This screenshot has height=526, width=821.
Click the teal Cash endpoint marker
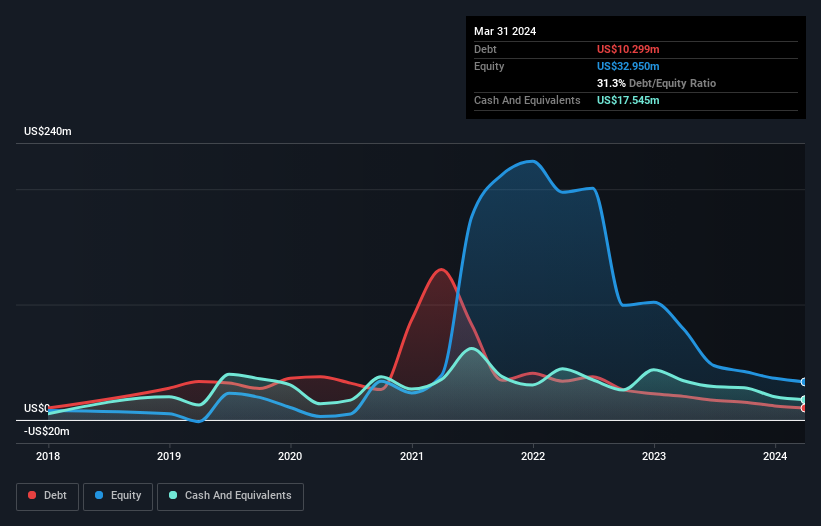pos(804,400)
